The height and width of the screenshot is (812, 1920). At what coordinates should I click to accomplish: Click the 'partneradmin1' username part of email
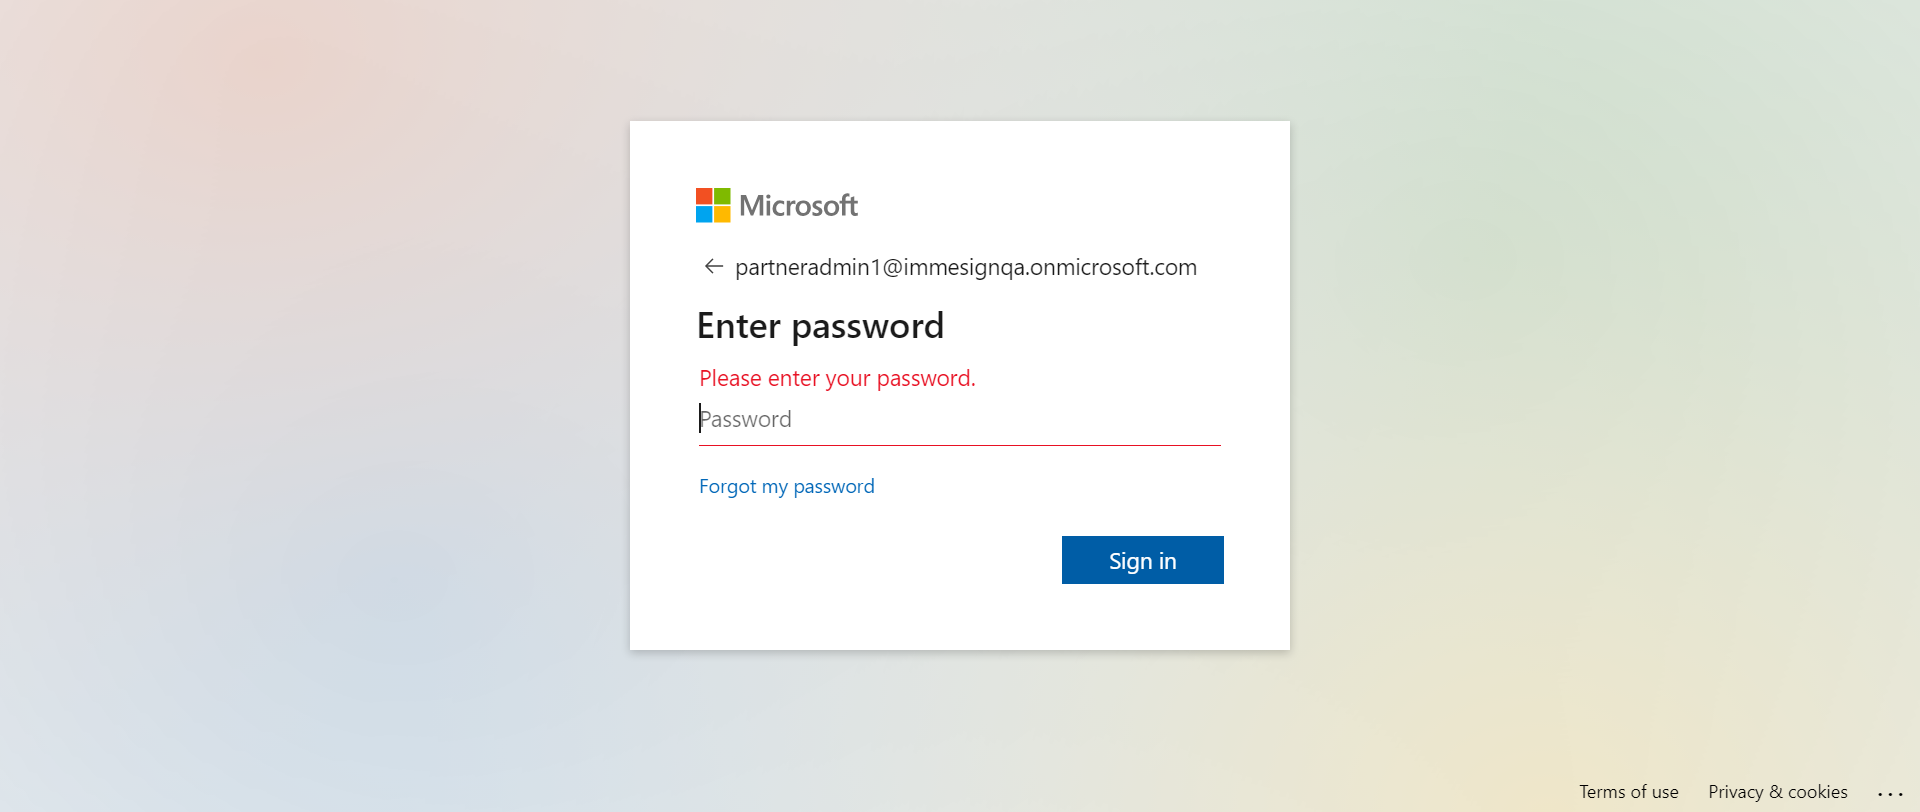[808, 268]
